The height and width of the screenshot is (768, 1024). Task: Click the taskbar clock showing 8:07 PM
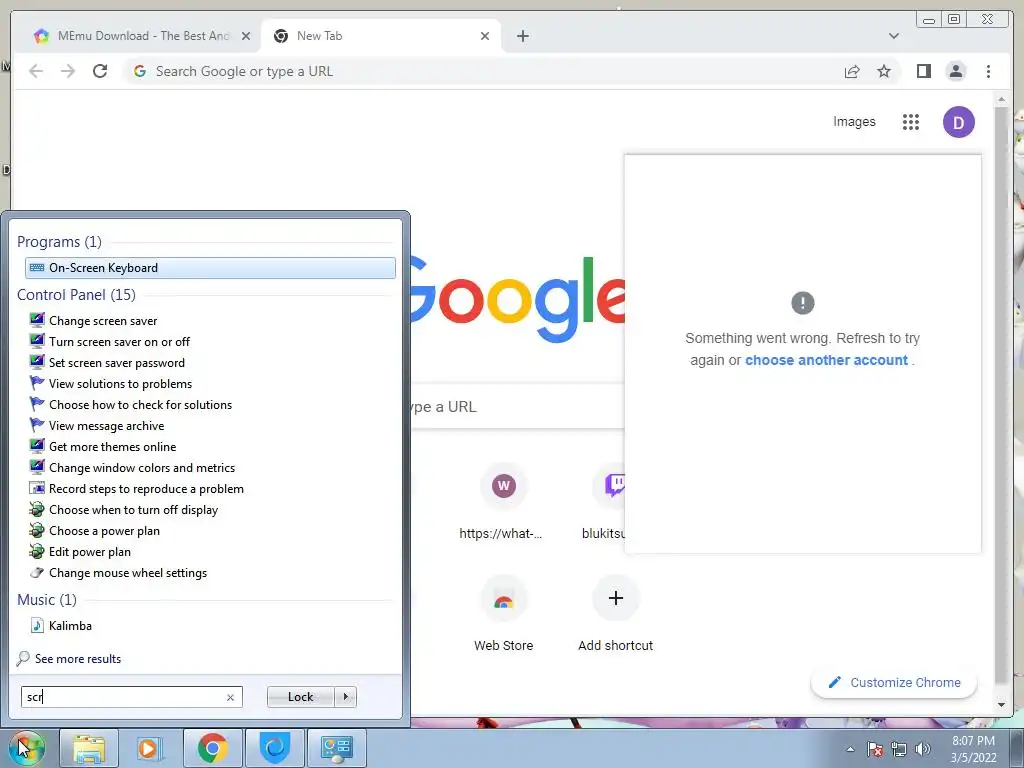pyautogui.click(x=973, y=749)
